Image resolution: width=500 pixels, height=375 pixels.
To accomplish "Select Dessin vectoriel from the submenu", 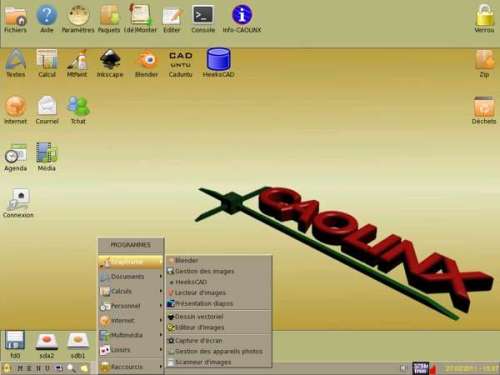I will [219, 316].
